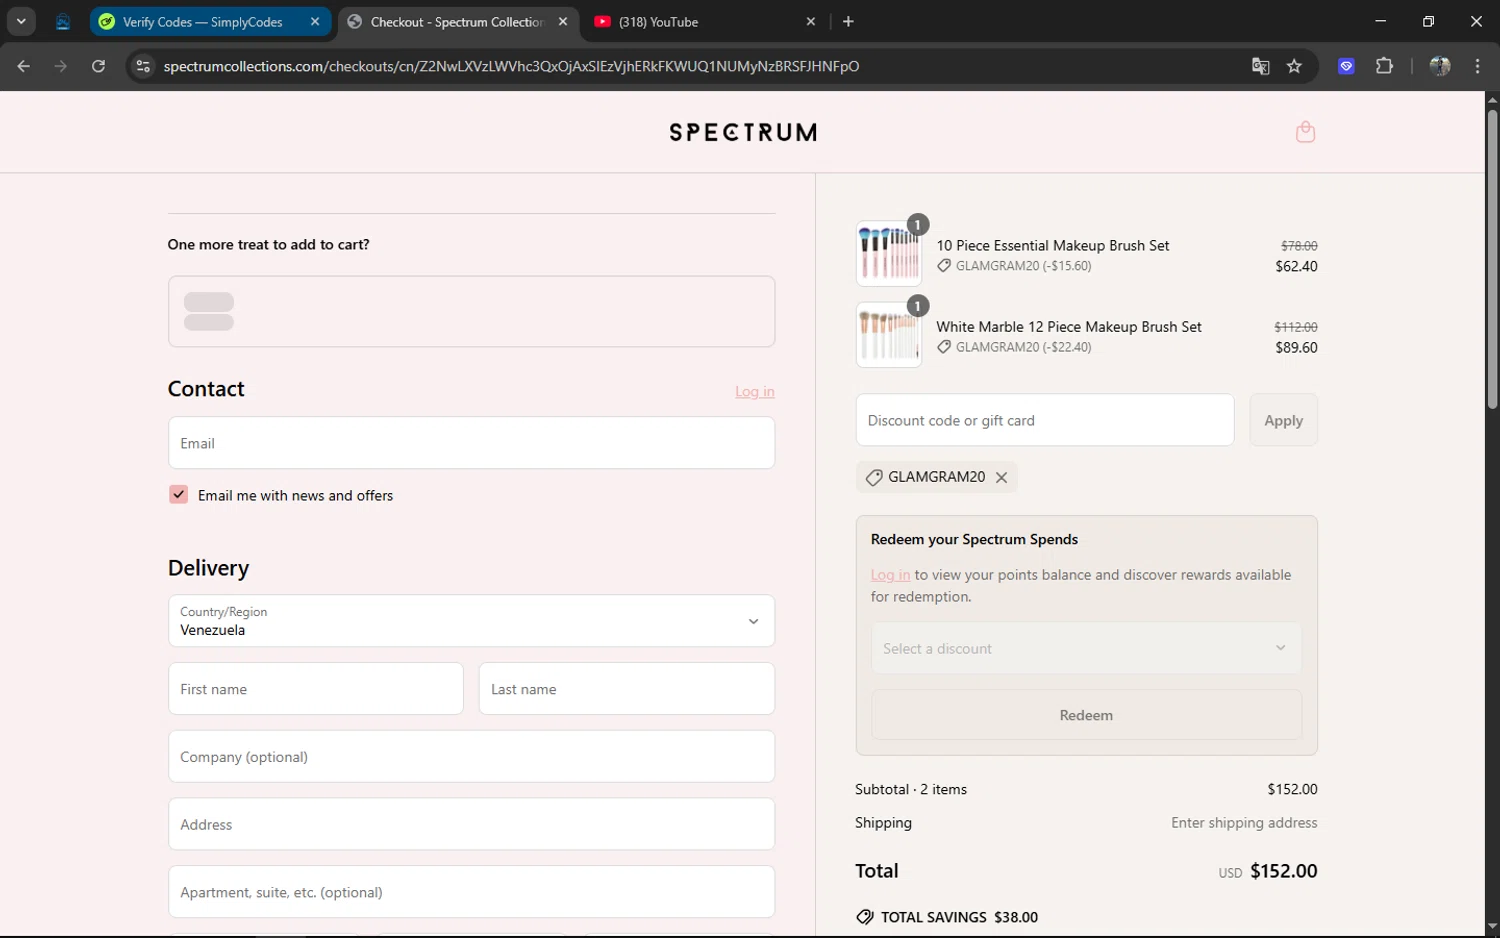Click the Spectrum logo in header
This screenshot has width=1500, height=938.
(x=743, y=132)
